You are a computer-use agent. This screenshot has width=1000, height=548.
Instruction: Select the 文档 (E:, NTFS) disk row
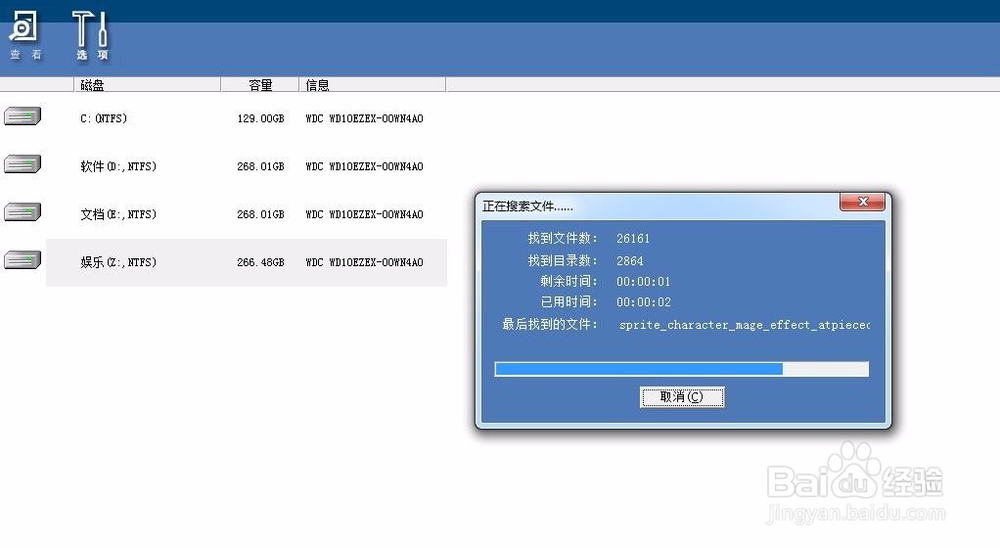(246, 214)
